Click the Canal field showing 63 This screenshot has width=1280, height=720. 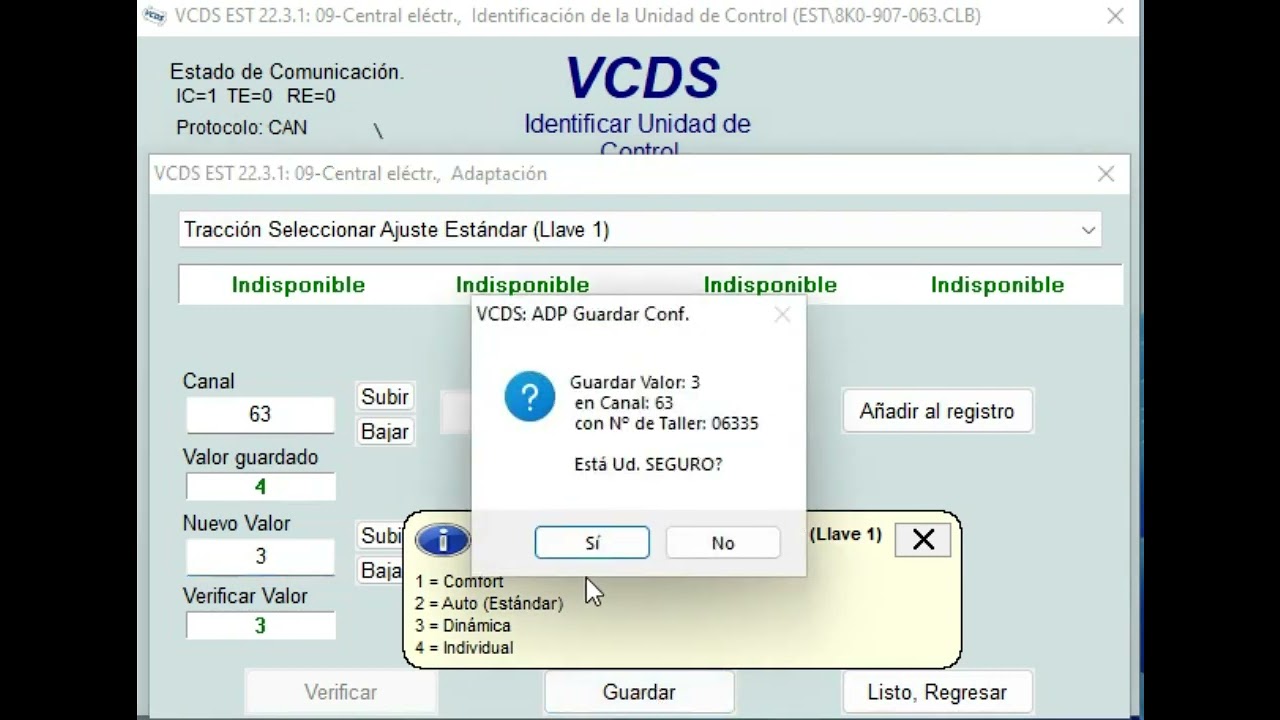point(260,414)
